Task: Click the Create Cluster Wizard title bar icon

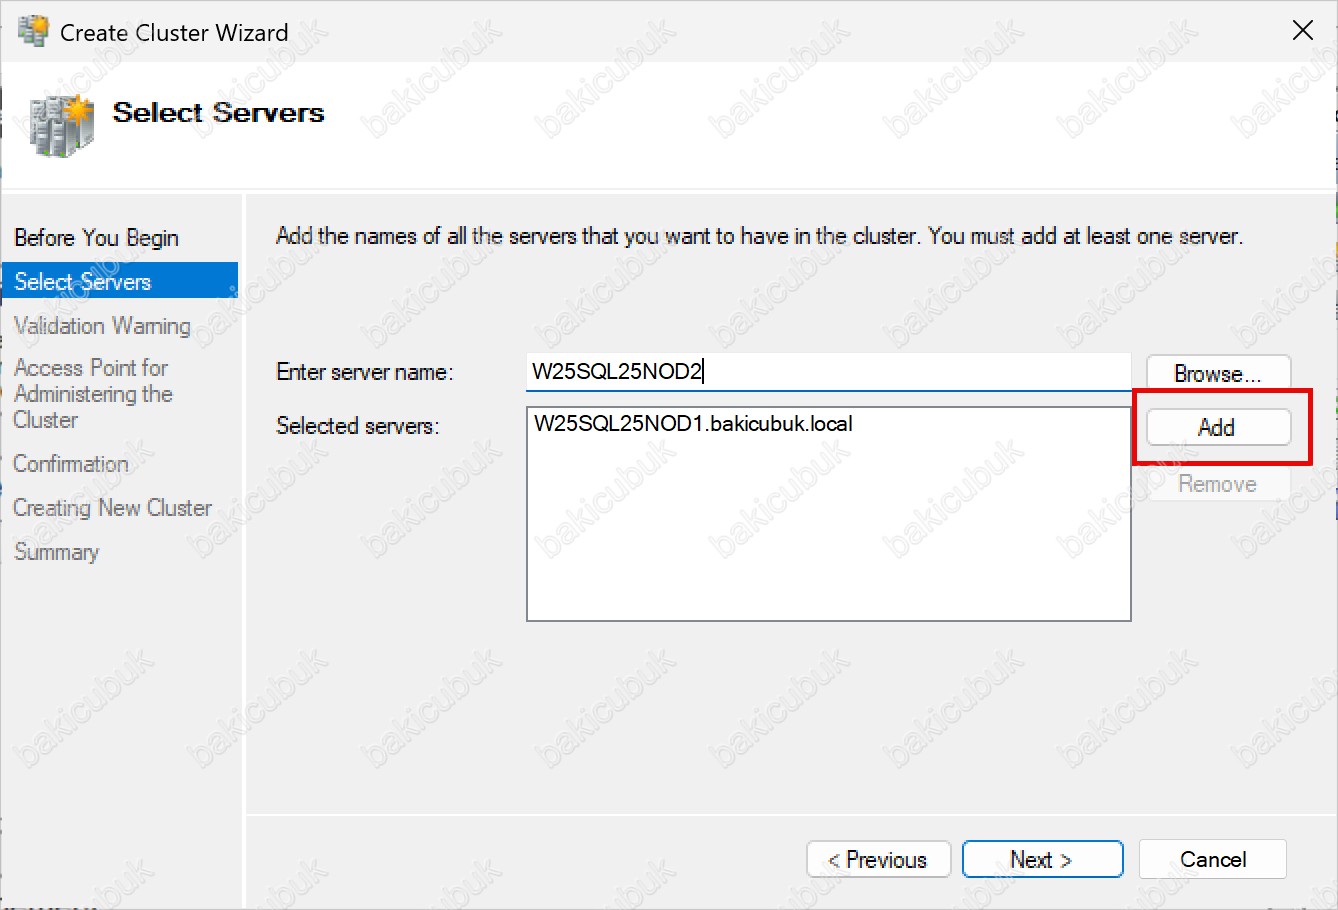Action: pyautogui.click(x=32, y=31)
